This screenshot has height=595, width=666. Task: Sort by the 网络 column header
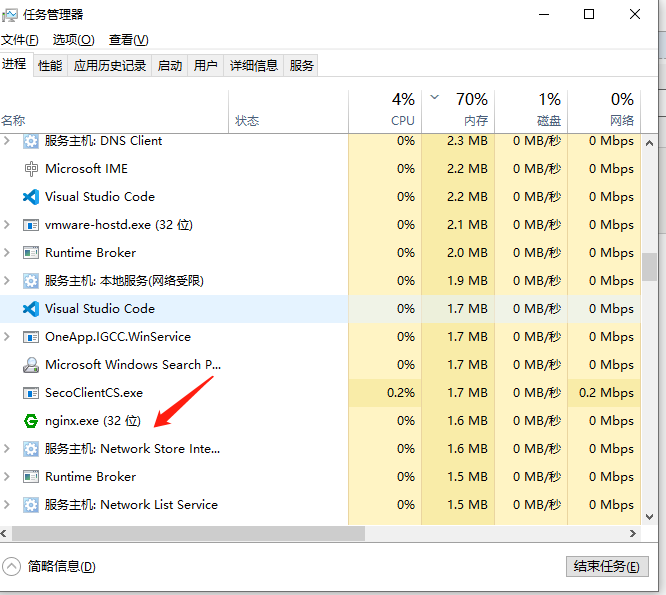tap(604, 112)
